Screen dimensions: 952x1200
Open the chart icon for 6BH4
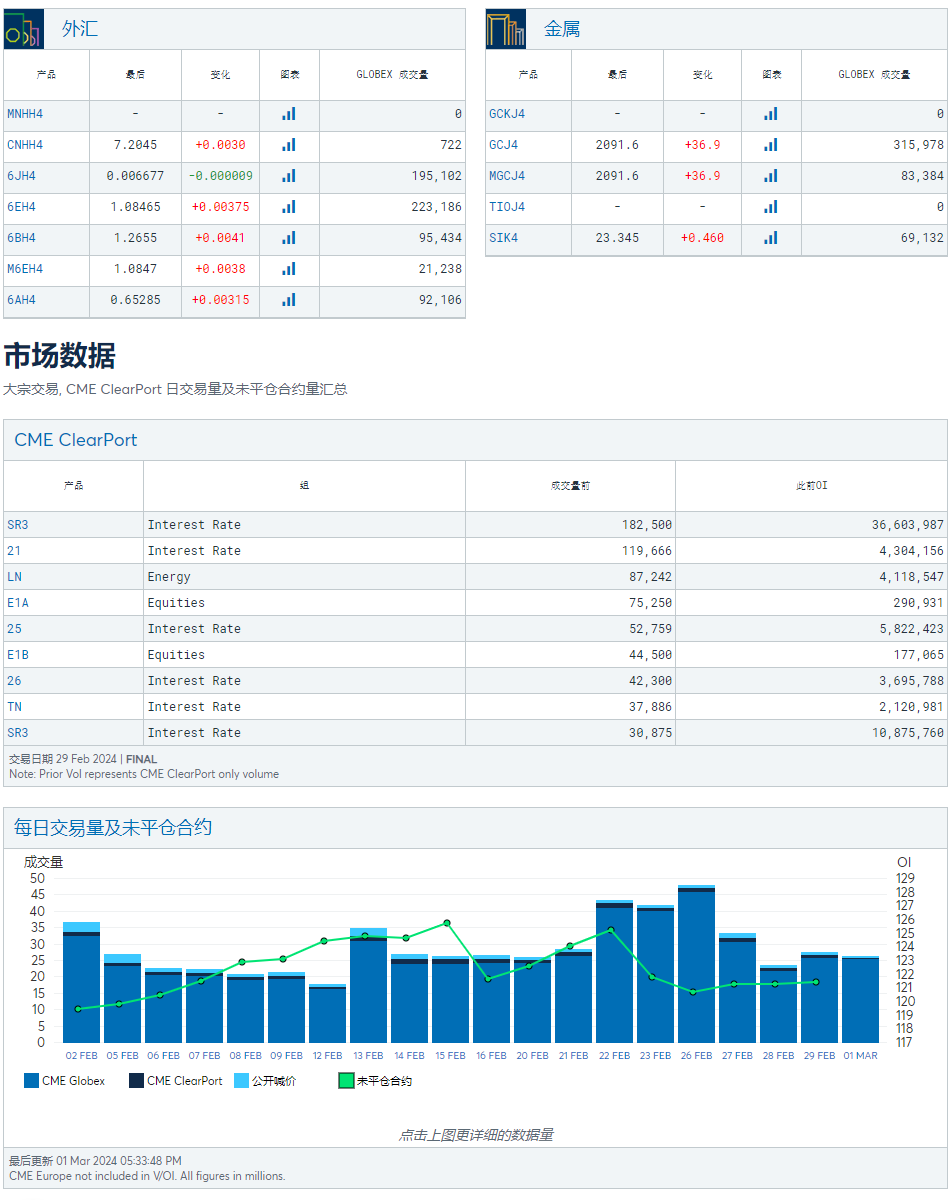289,238
